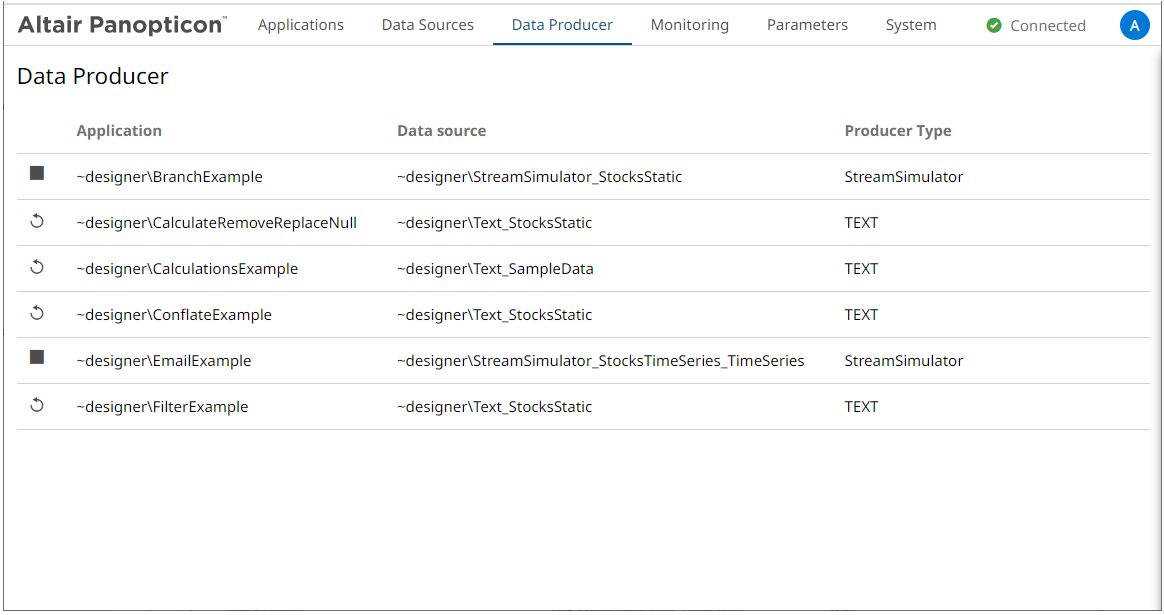This screenshot has width=1164, height=615.
Task: Open the user avatar menu
Action: coord(1134,26)
